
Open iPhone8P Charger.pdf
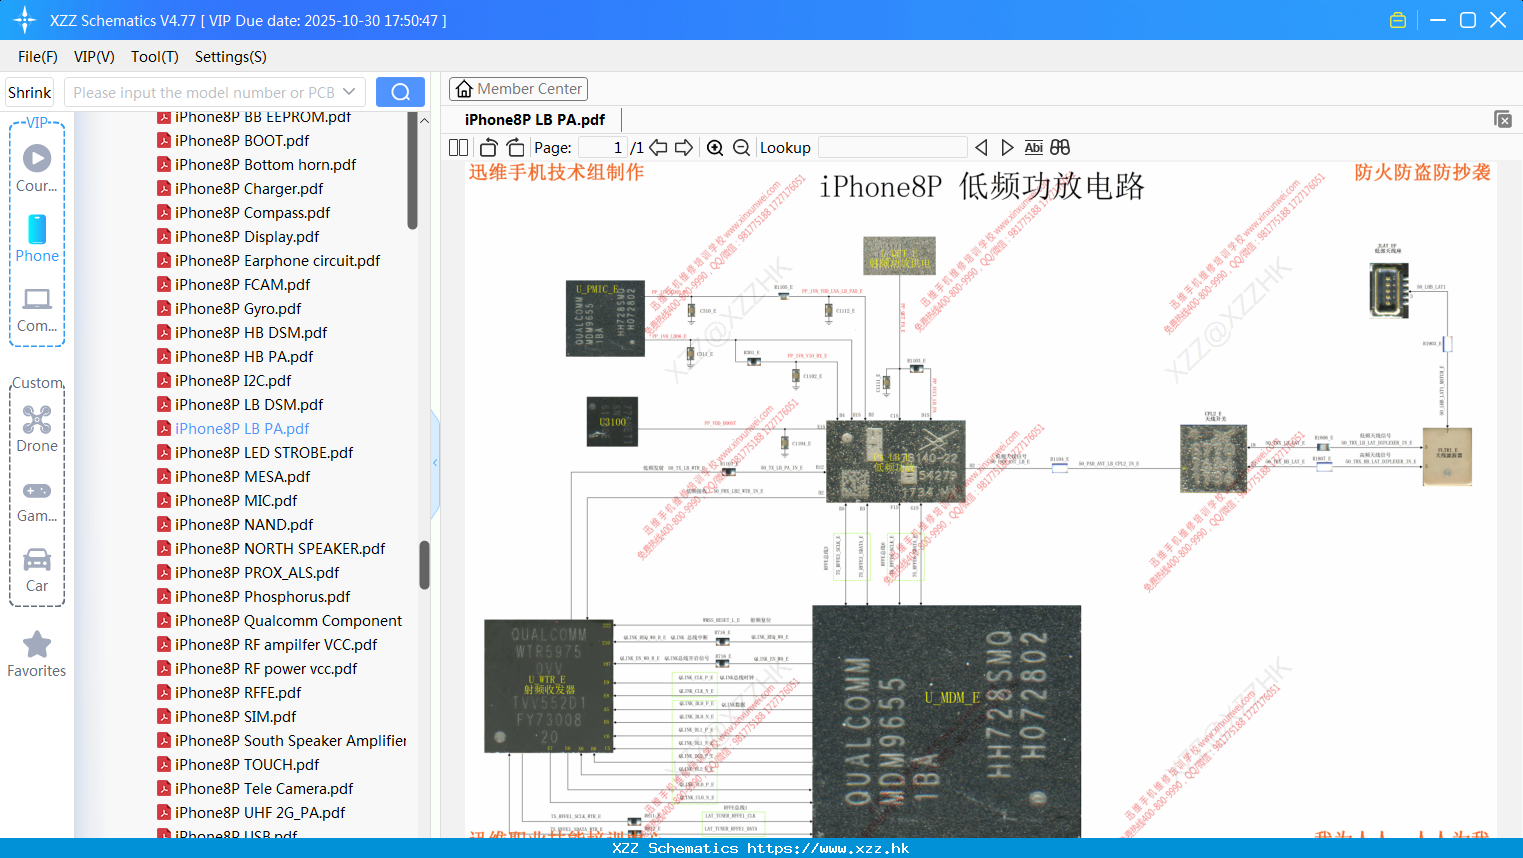coord(249,188)
